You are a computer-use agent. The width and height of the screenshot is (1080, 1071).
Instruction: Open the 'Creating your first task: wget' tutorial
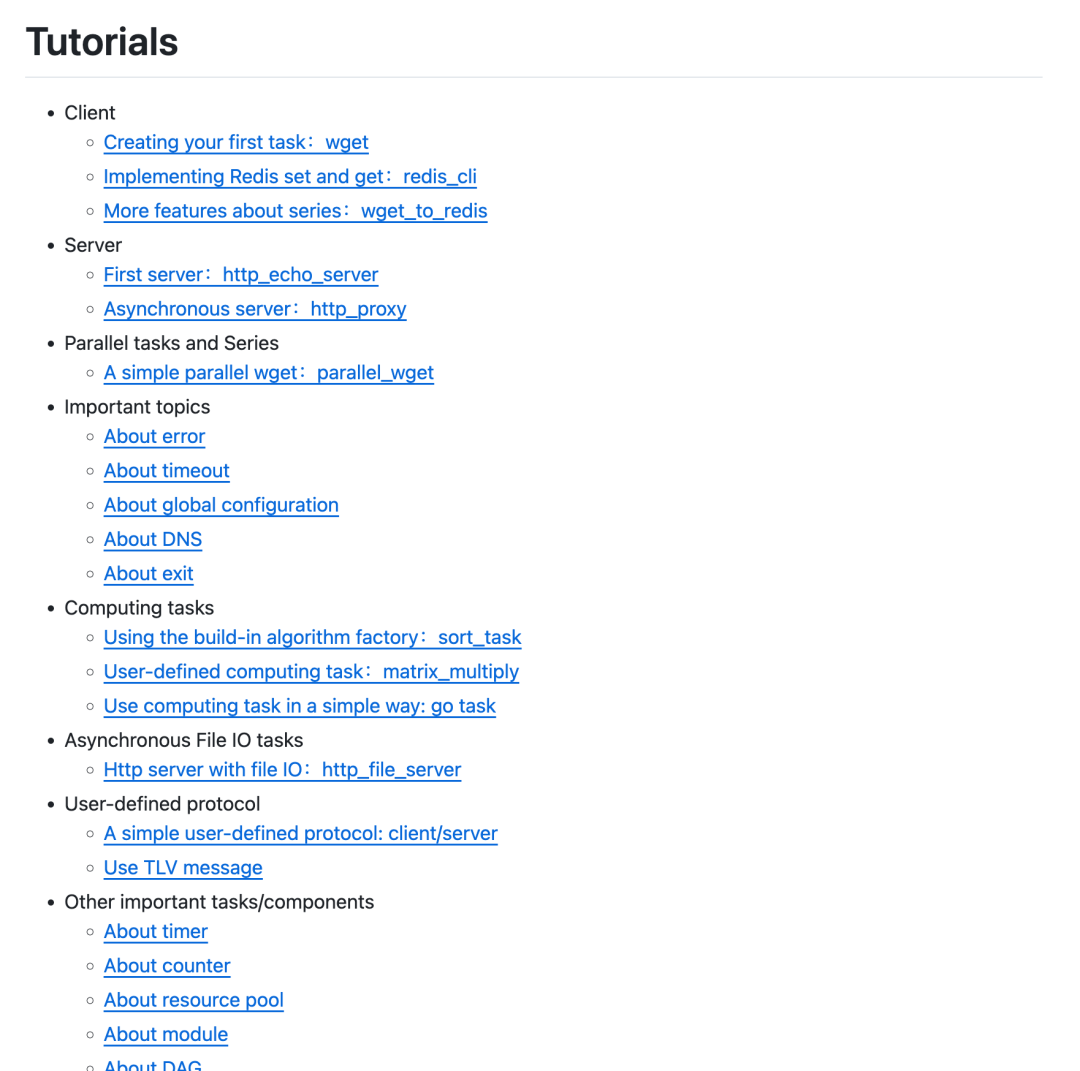tap(236, 143)
